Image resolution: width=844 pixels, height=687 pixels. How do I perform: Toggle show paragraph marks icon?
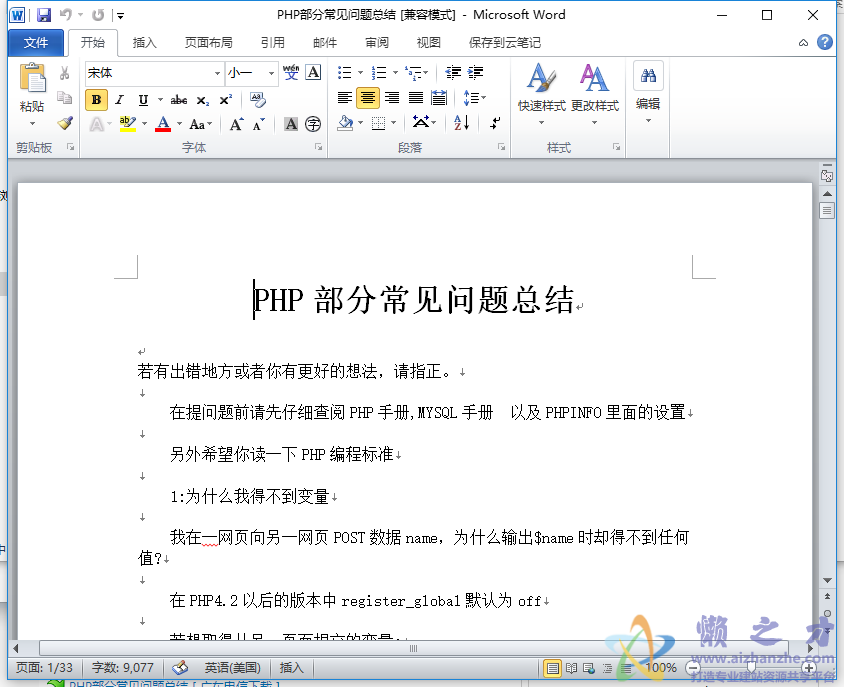click(495, 123)
